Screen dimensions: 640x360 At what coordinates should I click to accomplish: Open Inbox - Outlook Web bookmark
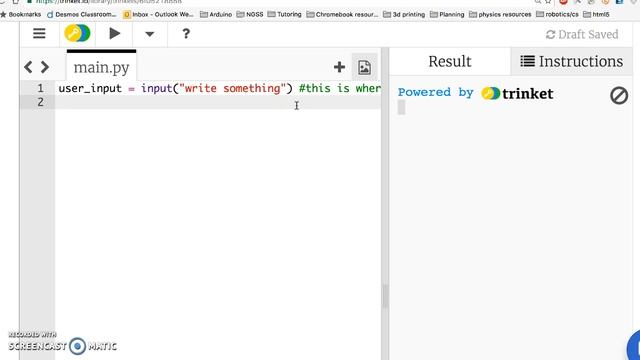click(x=158, y=14)
